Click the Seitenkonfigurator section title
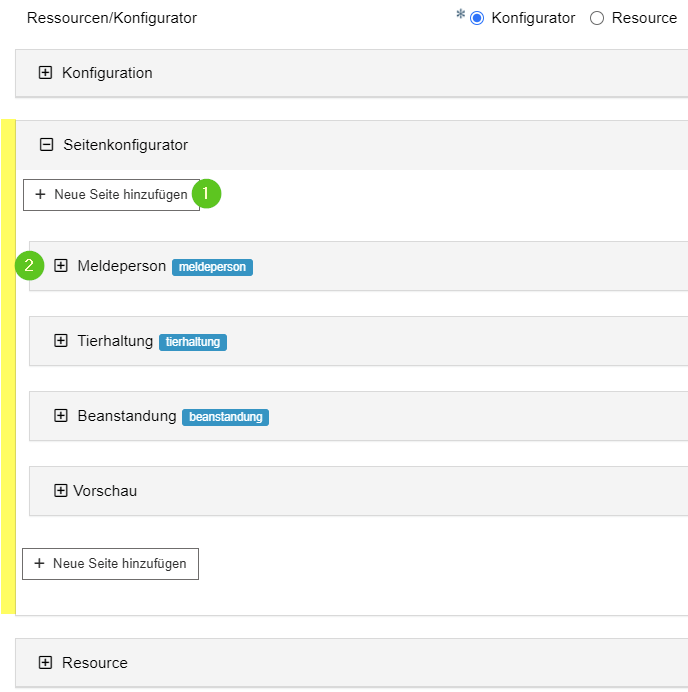The height and width of the screenshot is (692, 688). (126, 145)
